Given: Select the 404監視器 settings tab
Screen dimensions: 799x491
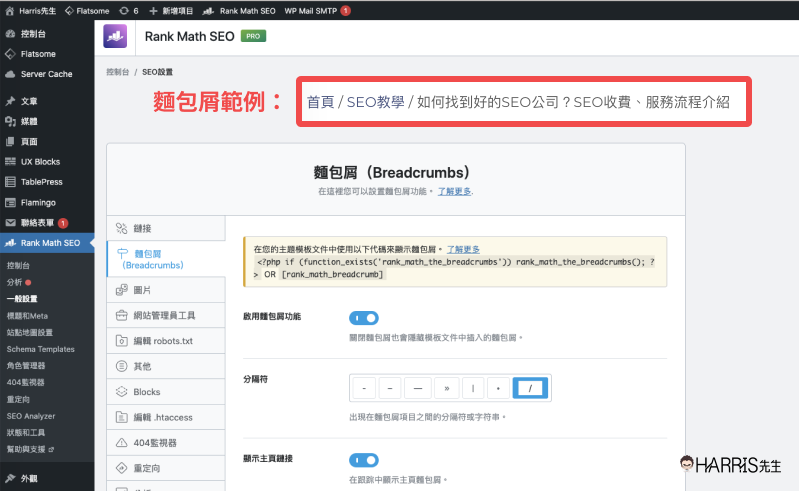Looking at the screenshot, I should (x=166, y=443).
